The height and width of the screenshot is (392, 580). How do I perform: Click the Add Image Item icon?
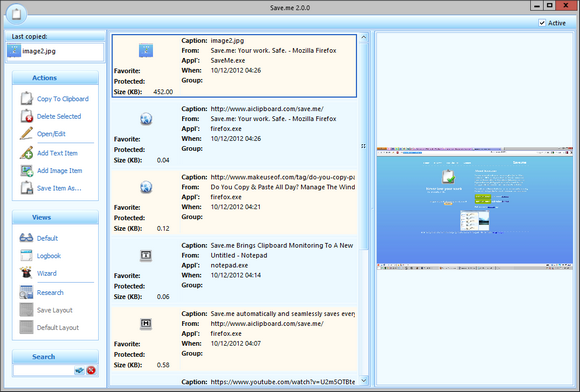tap(27, 170)
